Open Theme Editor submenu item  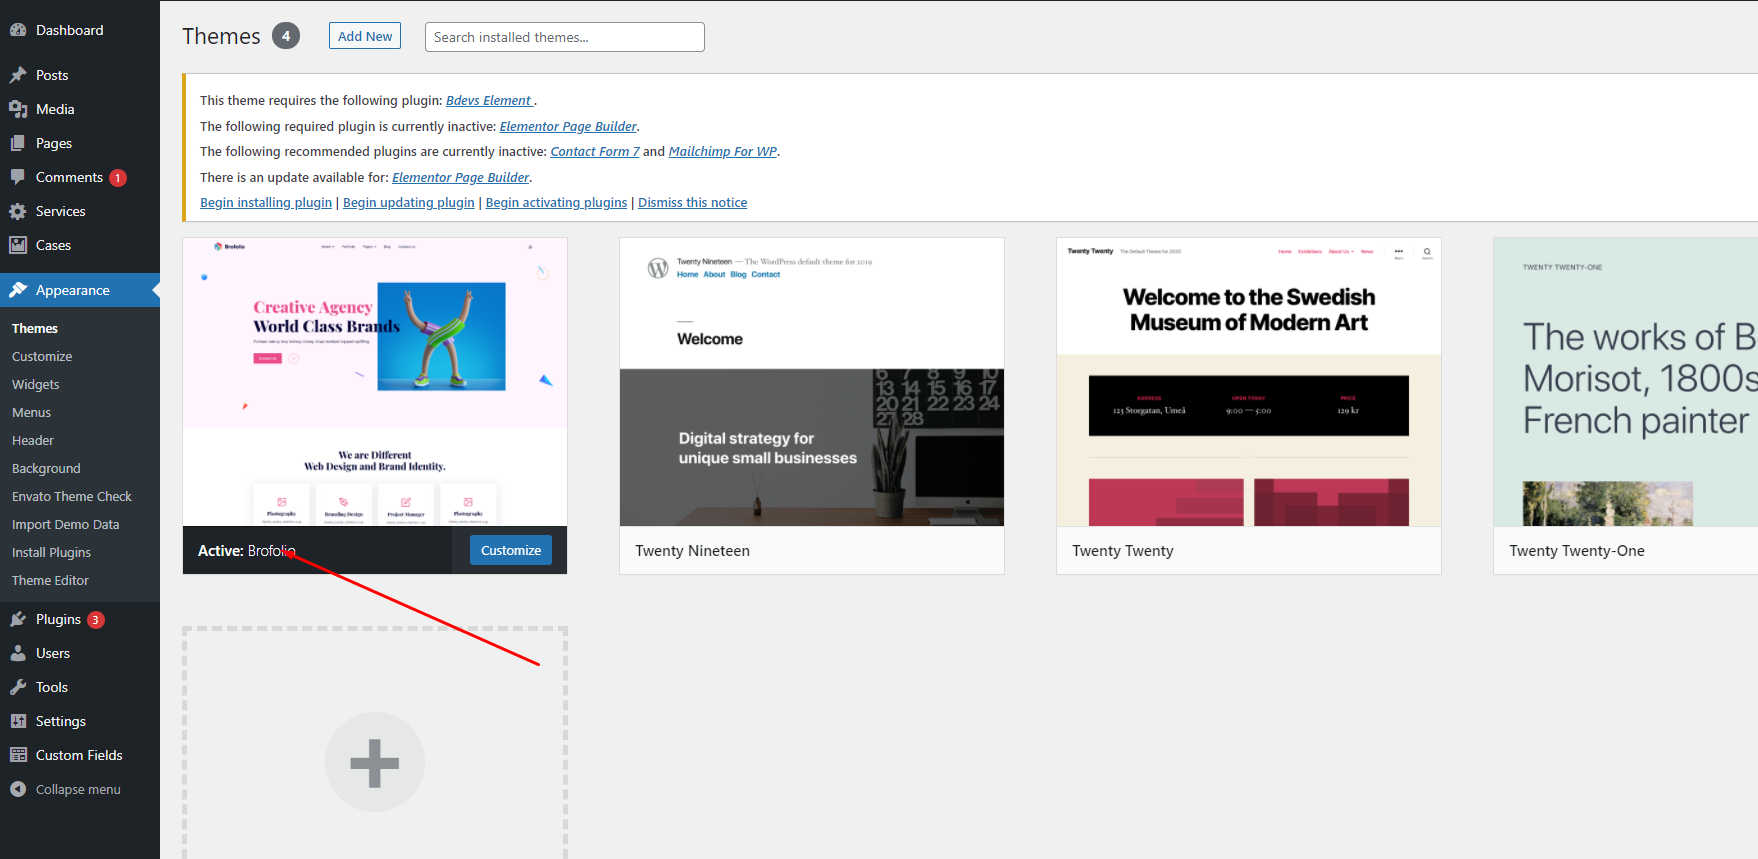click(51, 580)
